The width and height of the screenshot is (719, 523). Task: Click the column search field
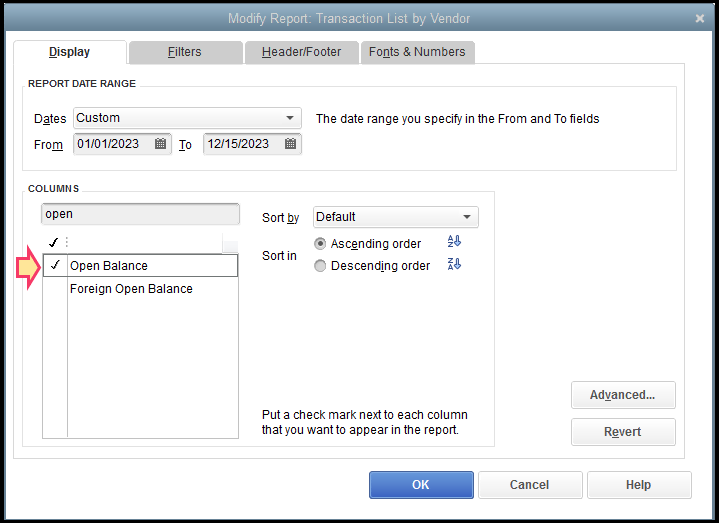(x=140, y=214)
